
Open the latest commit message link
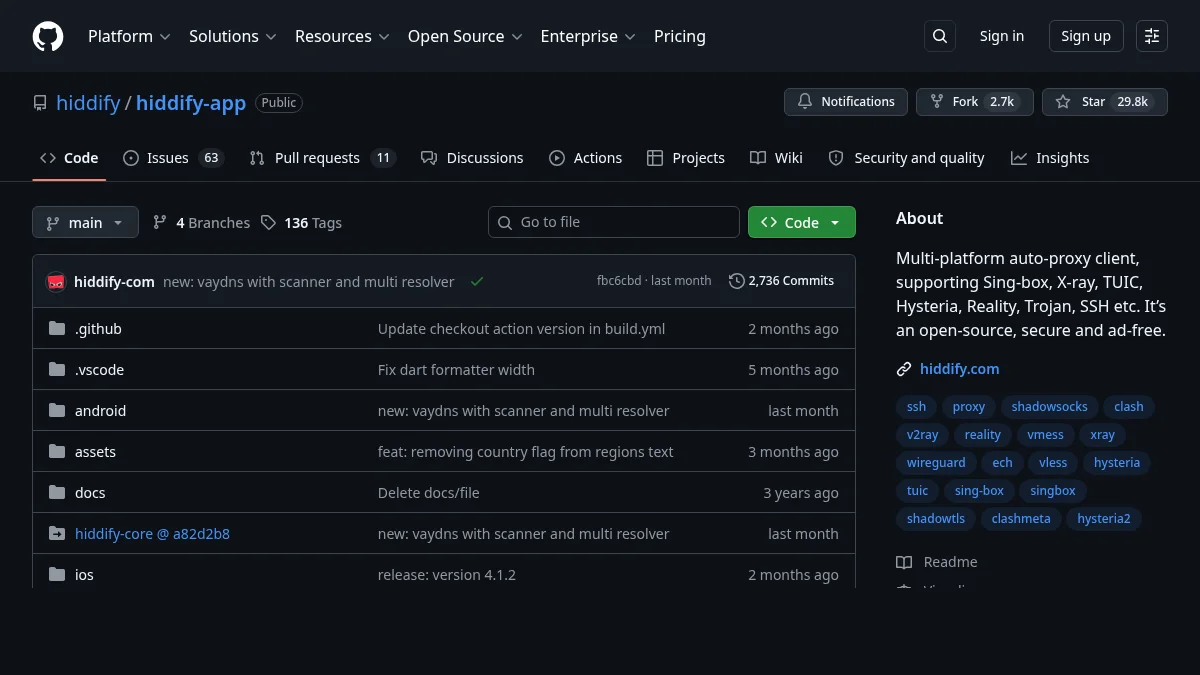tap(309, 282)
